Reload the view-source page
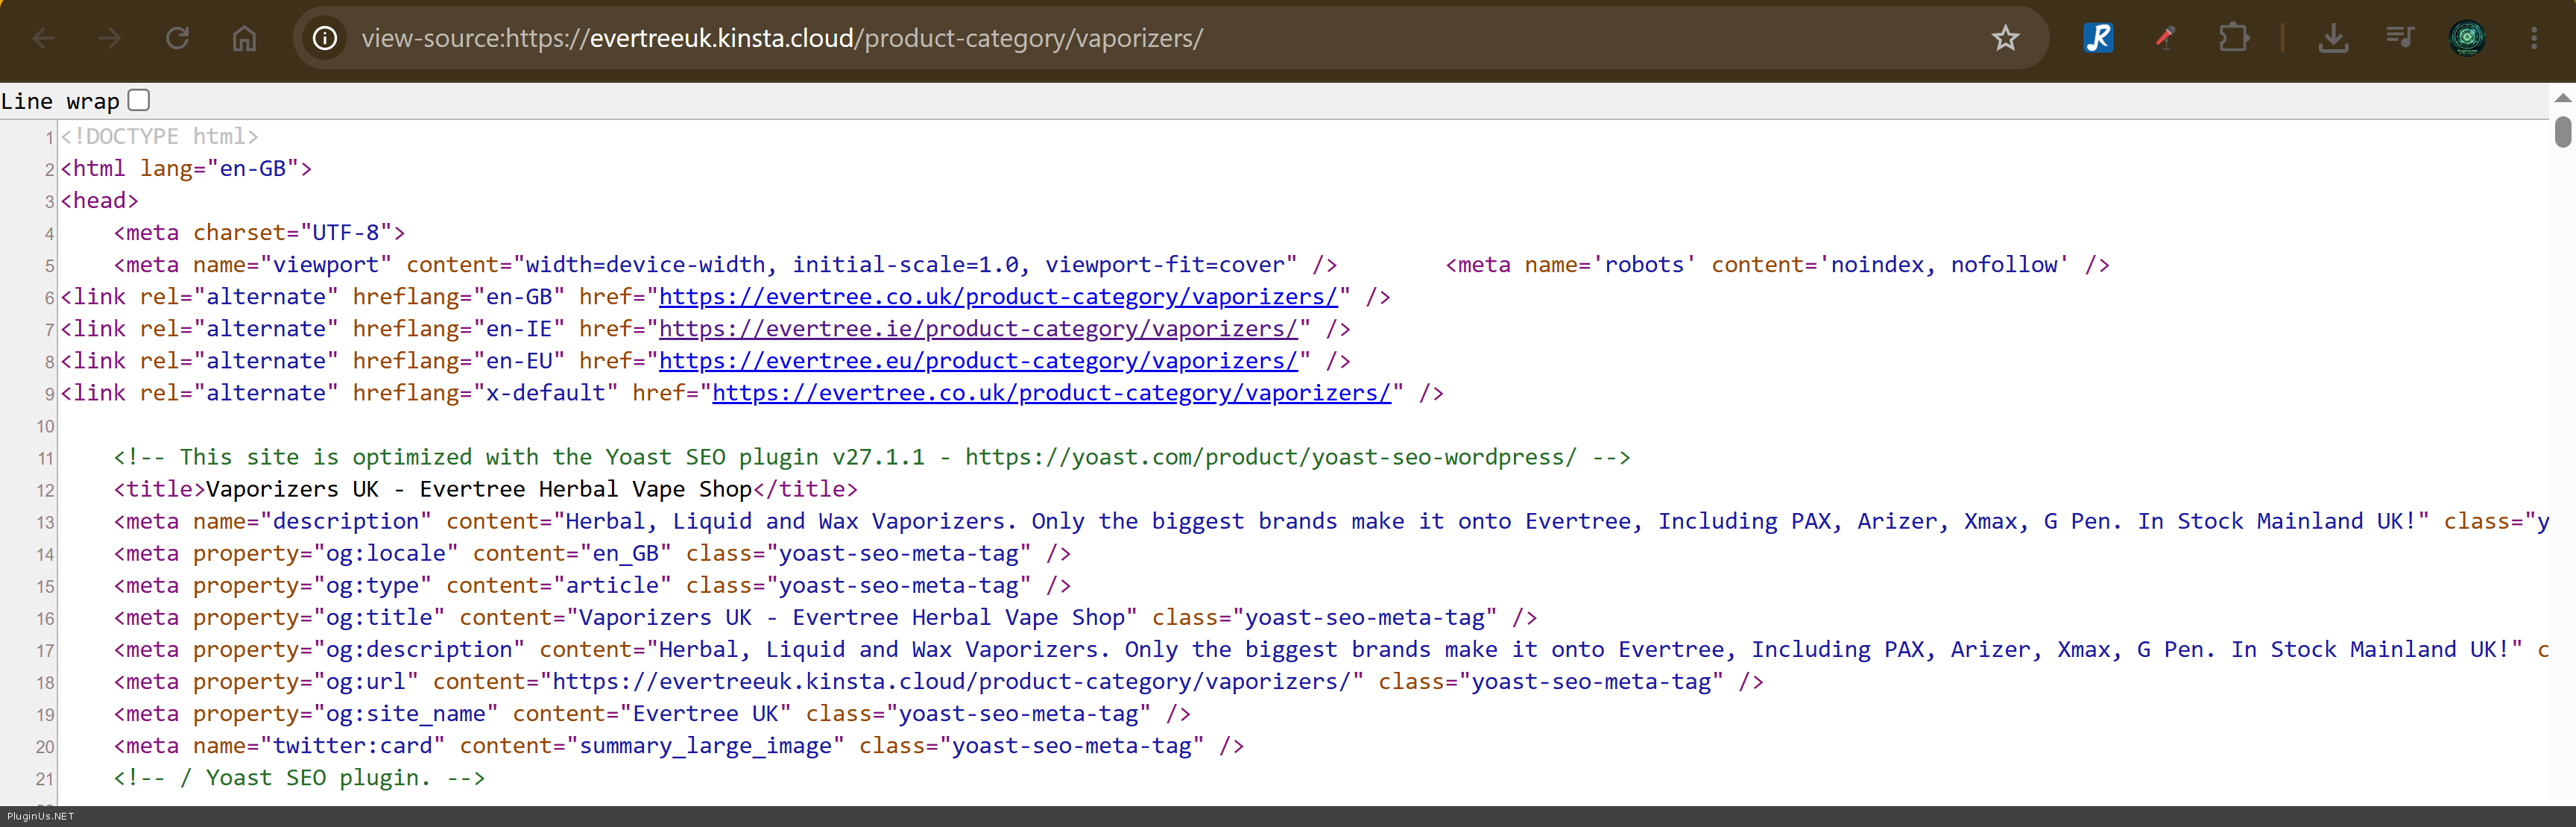 [x=177, y=38]
